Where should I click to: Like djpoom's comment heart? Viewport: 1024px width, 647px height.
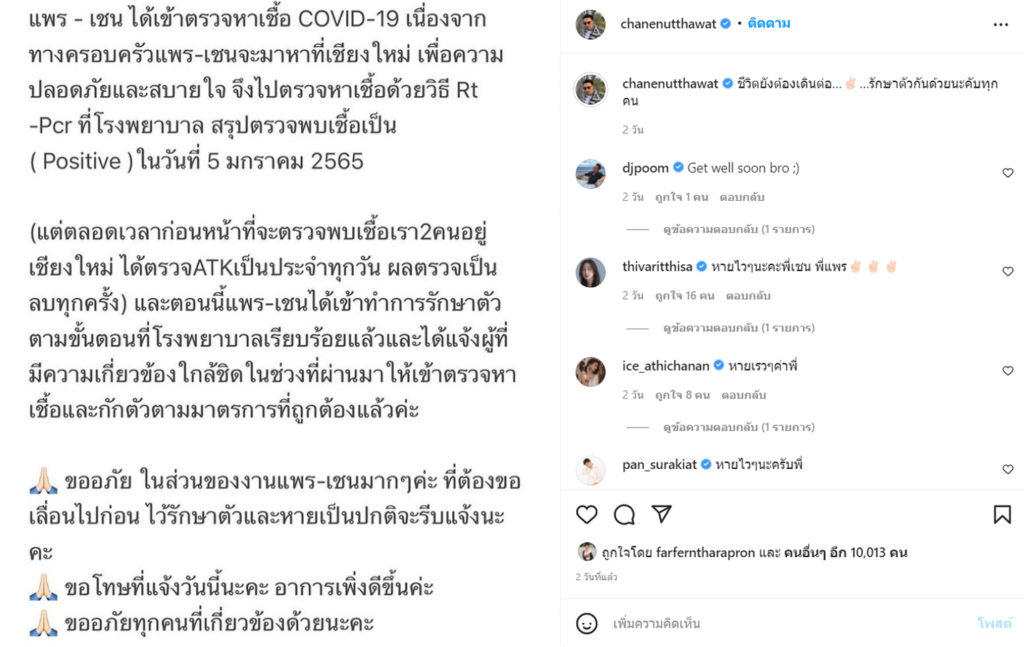tap(1008, 172)
